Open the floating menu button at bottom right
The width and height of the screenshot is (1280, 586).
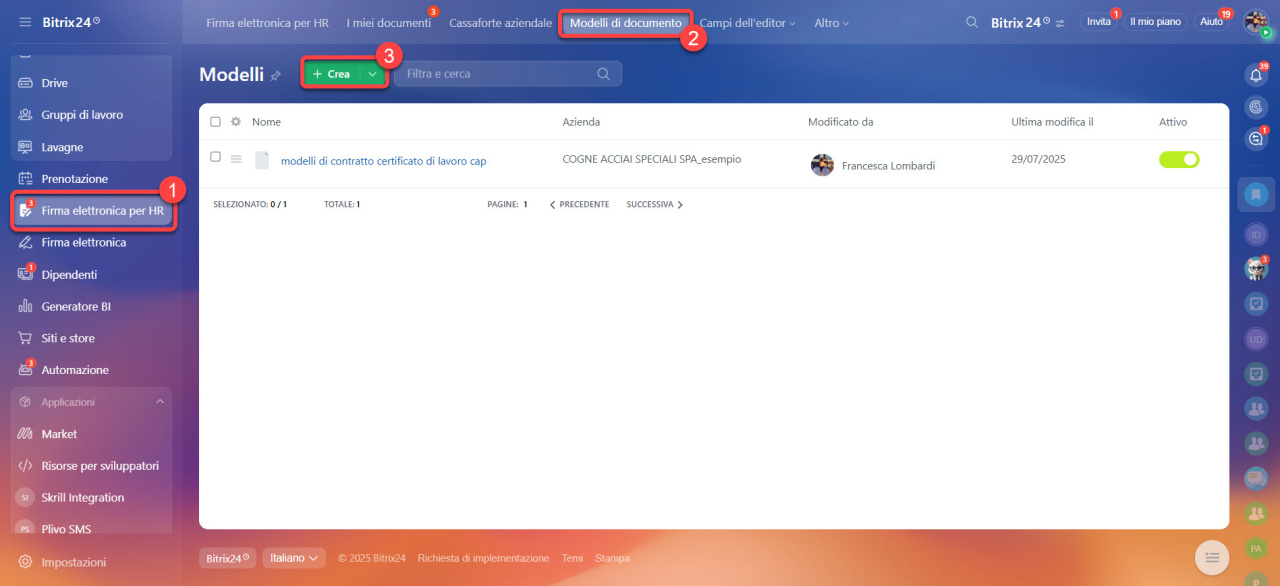pos(1212,557)
